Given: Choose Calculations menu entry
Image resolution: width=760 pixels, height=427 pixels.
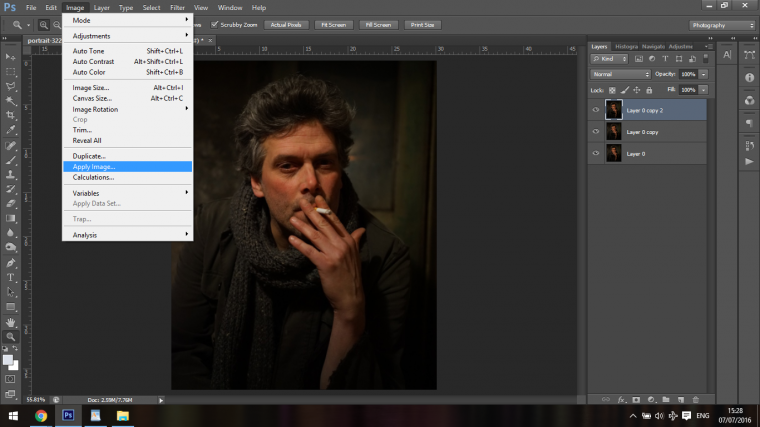Looking at the screenshot, I should coord(127,177).
